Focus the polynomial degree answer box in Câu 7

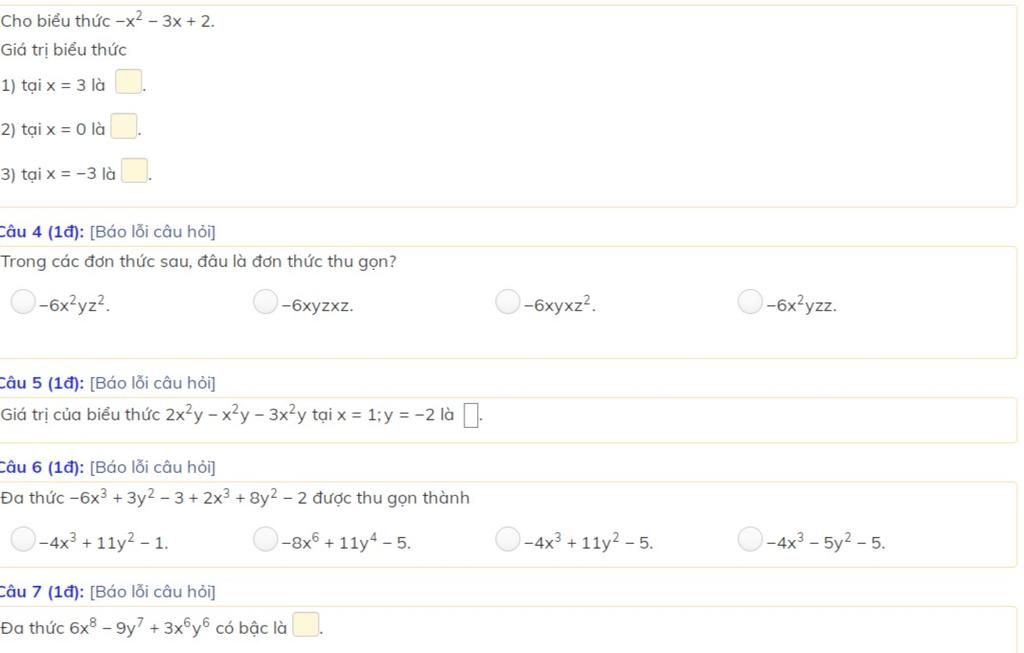click(306, 624)
